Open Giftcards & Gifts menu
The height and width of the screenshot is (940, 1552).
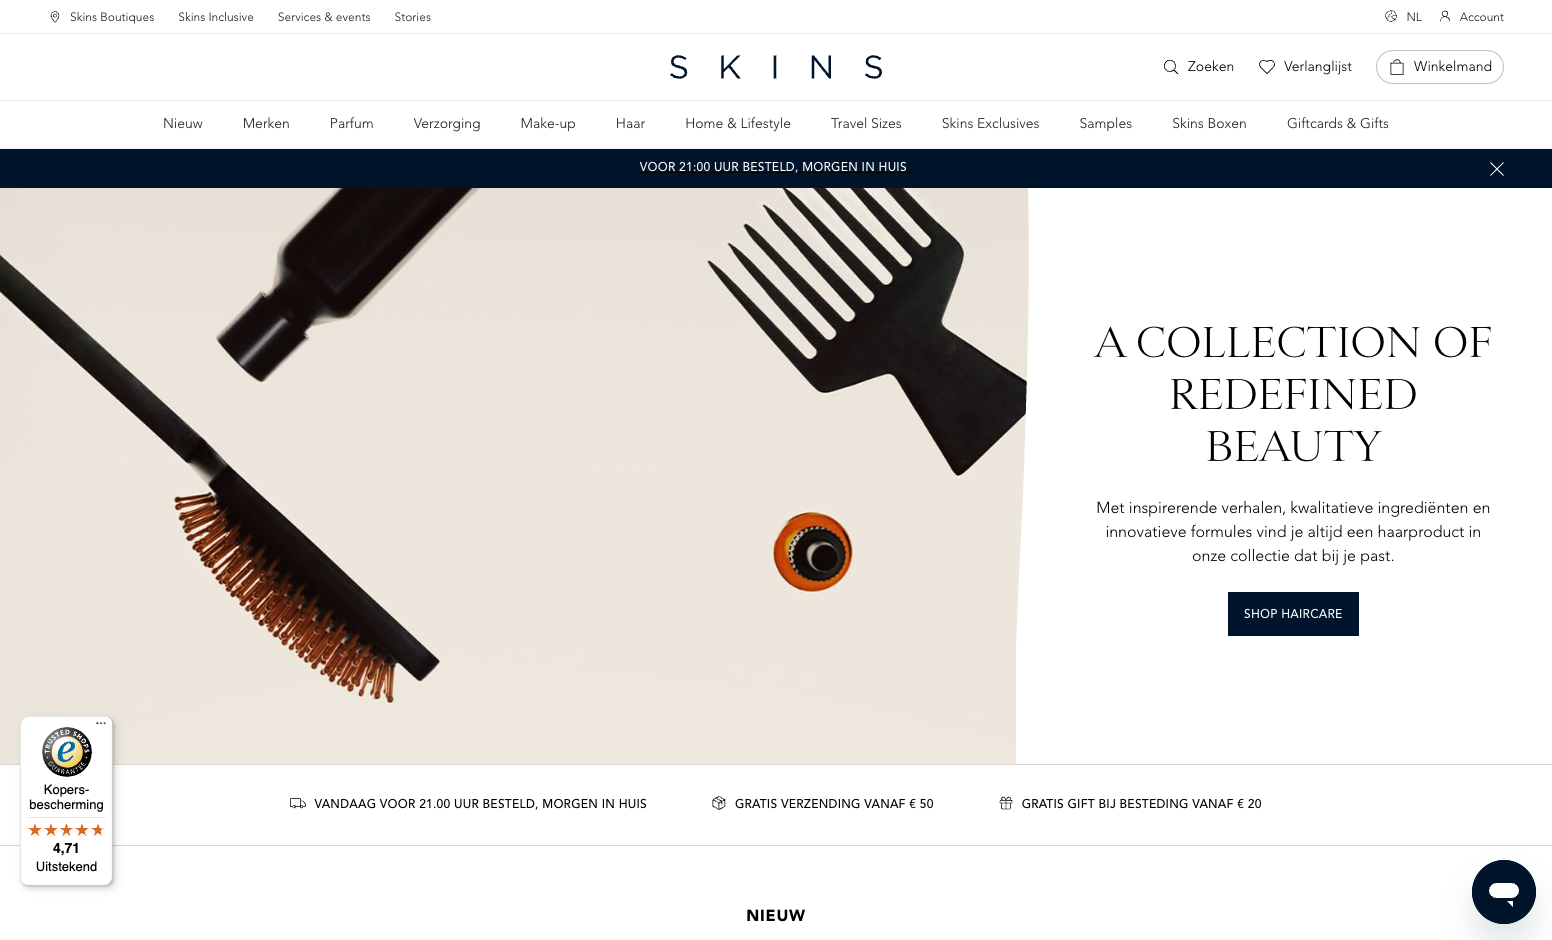tap(1337, 124)
